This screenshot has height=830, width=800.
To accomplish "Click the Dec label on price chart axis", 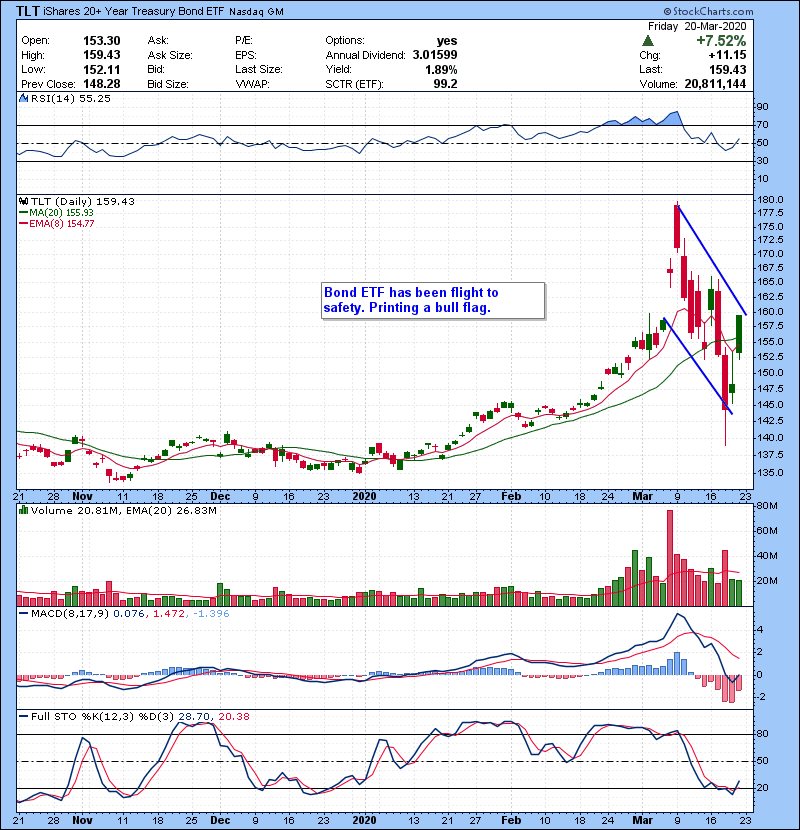I will tap(220, 497).
